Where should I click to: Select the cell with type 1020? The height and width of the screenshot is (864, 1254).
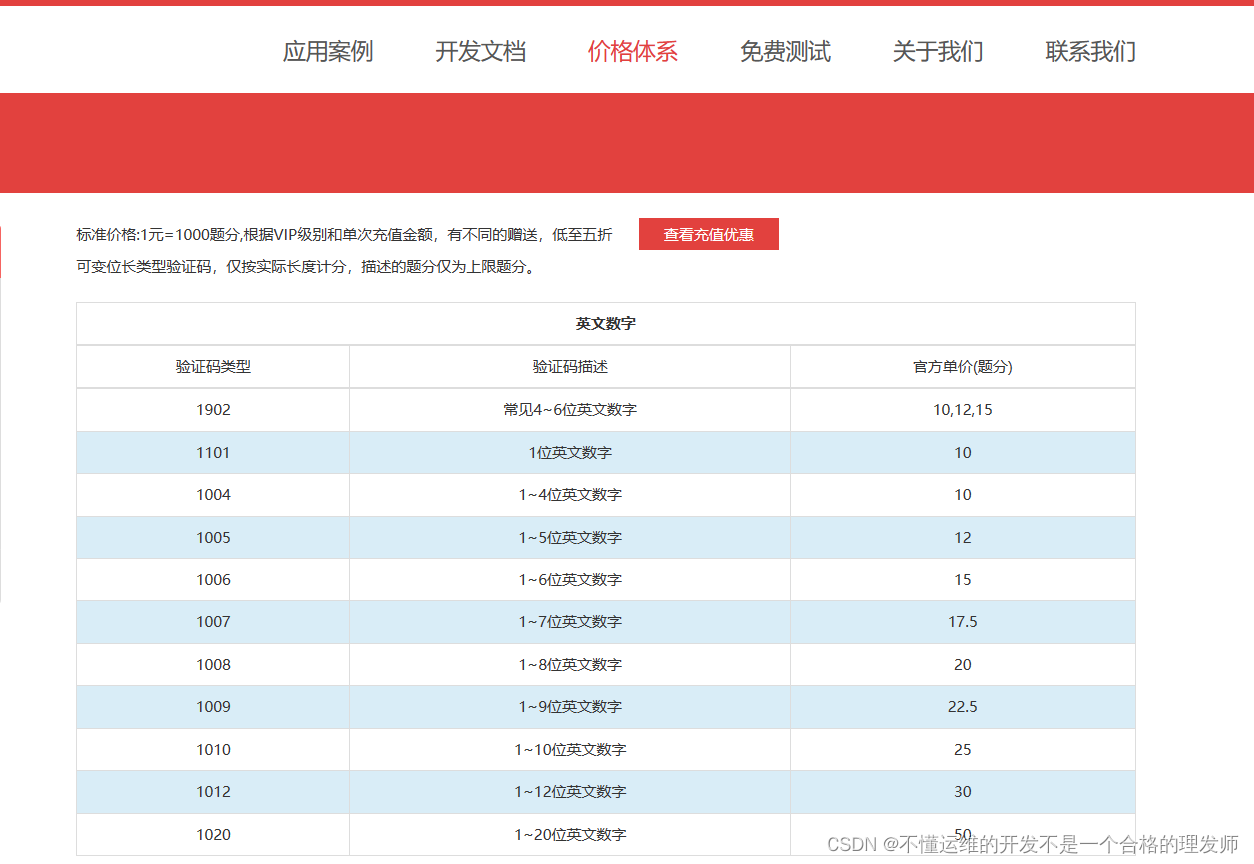[213, 835]
